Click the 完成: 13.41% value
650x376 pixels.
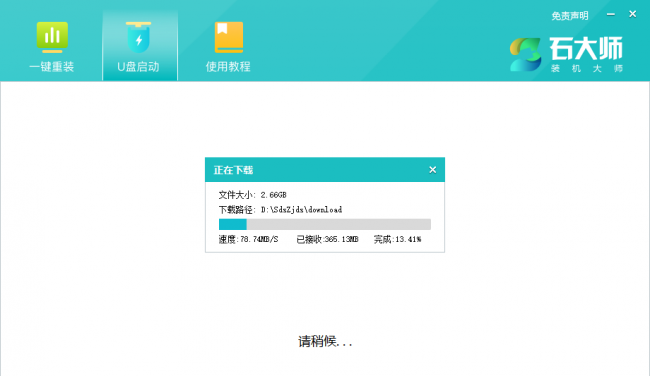click(397, 239)
